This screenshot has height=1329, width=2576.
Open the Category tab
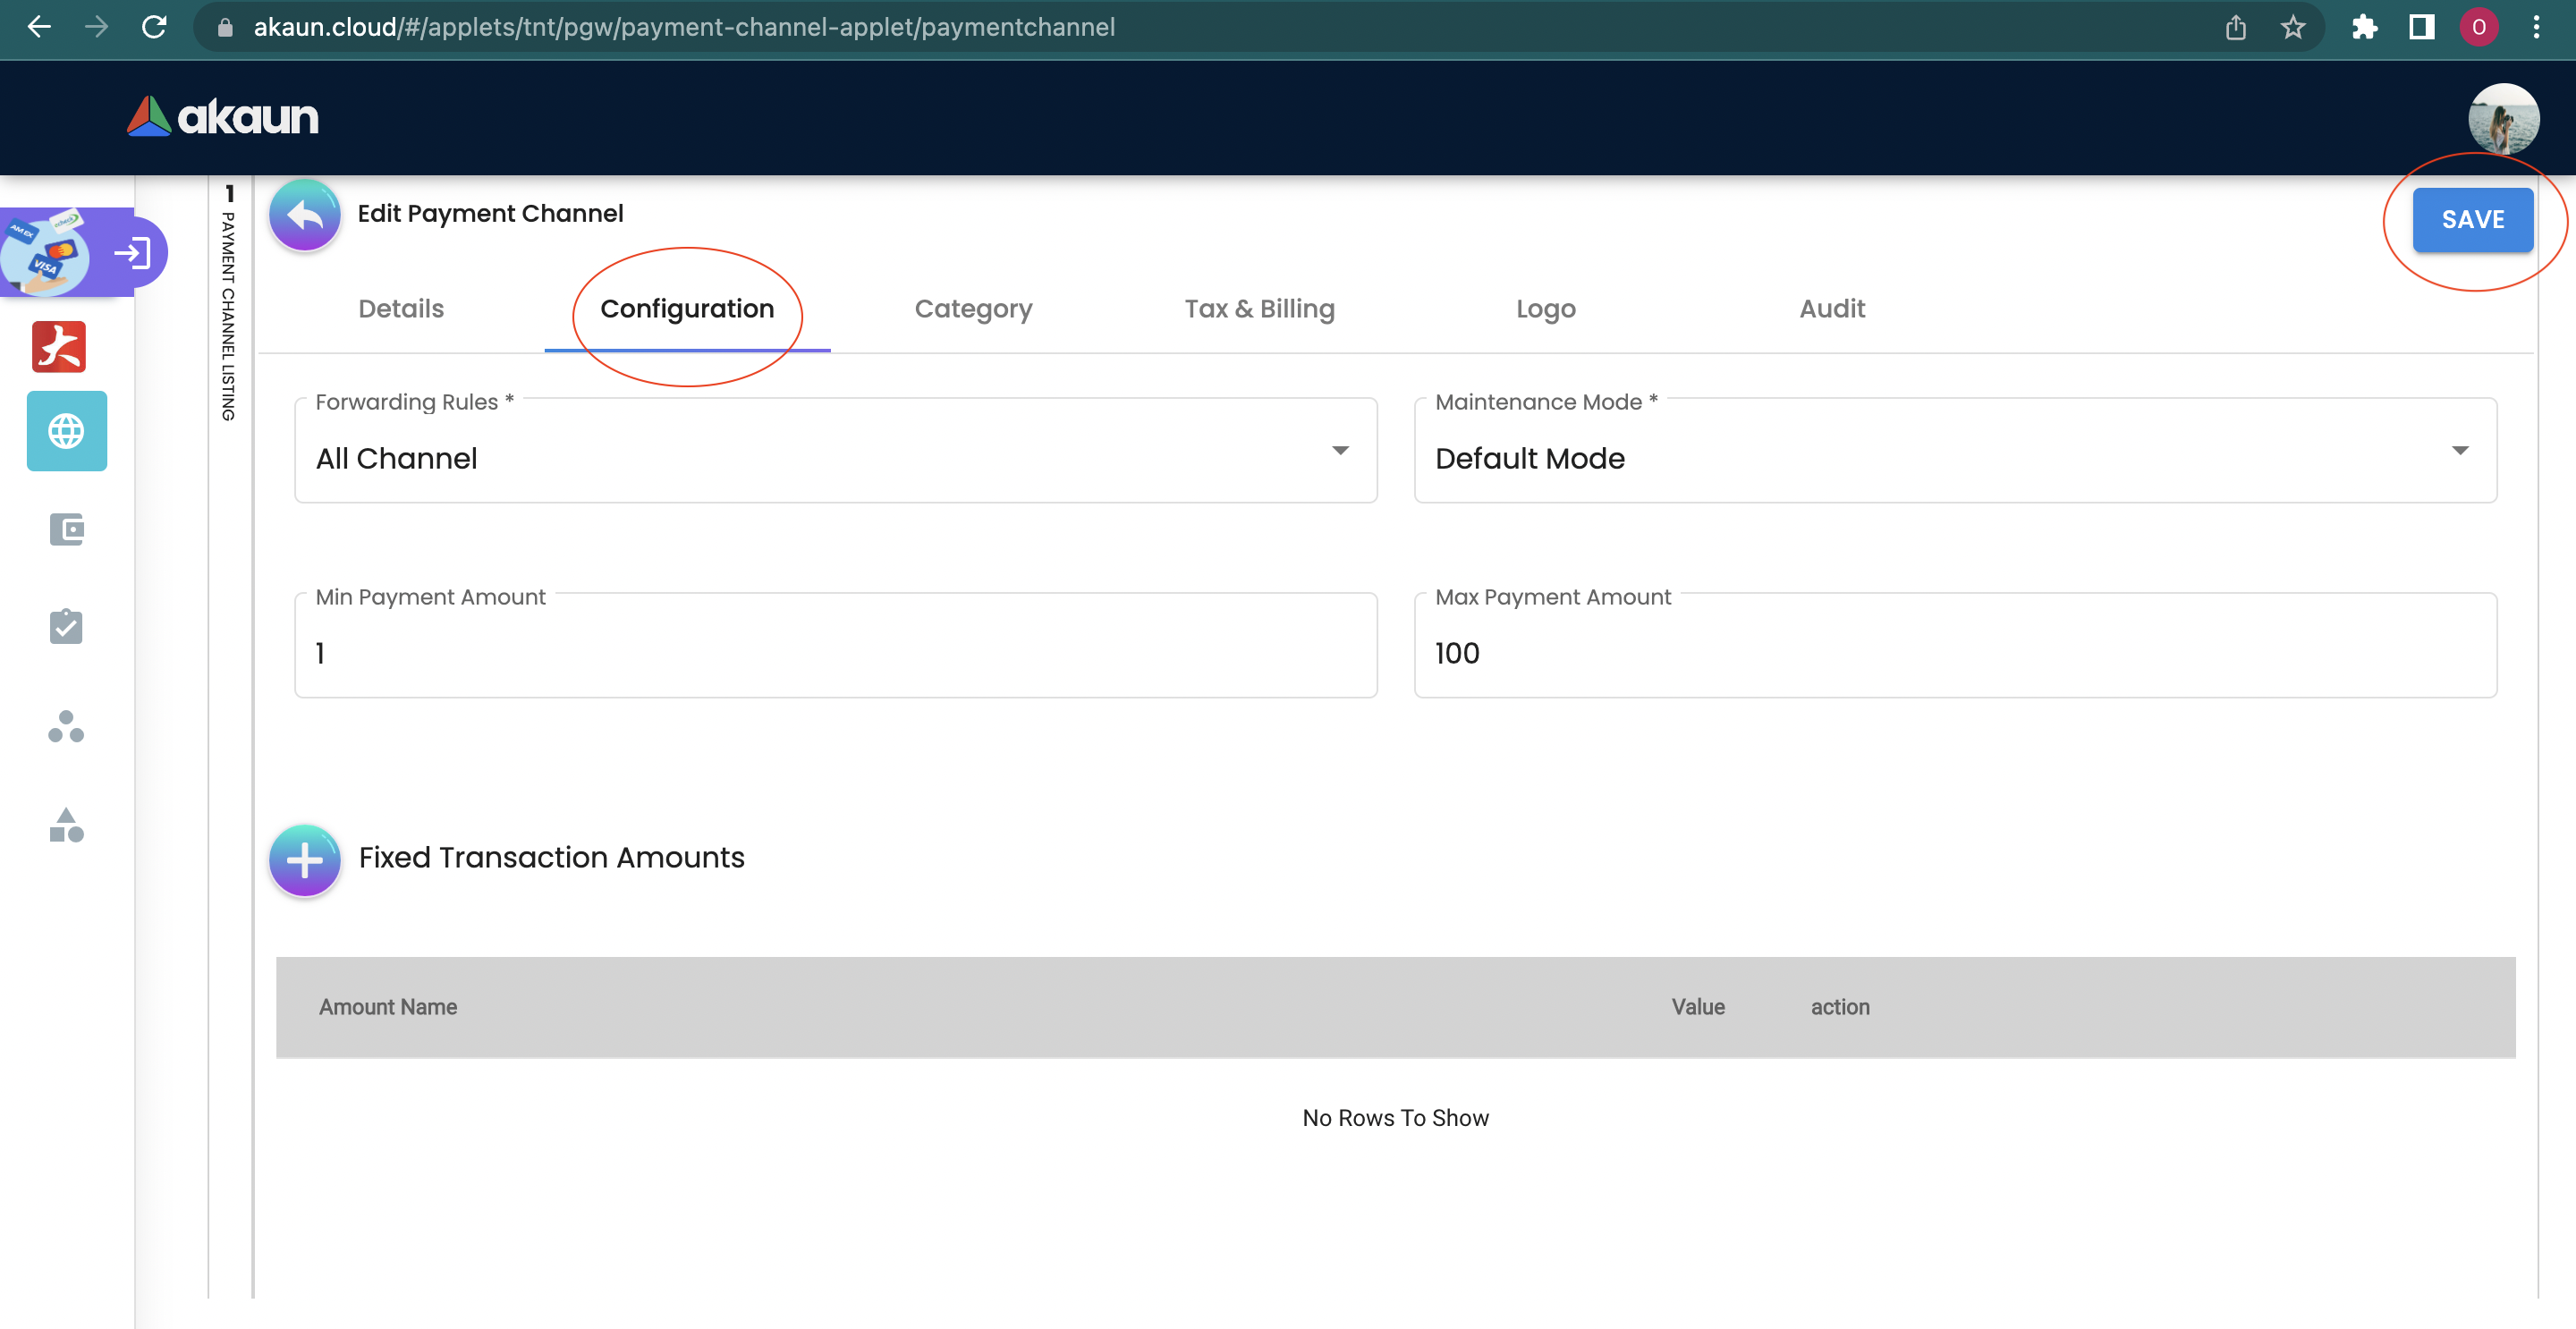coord(973,309)
